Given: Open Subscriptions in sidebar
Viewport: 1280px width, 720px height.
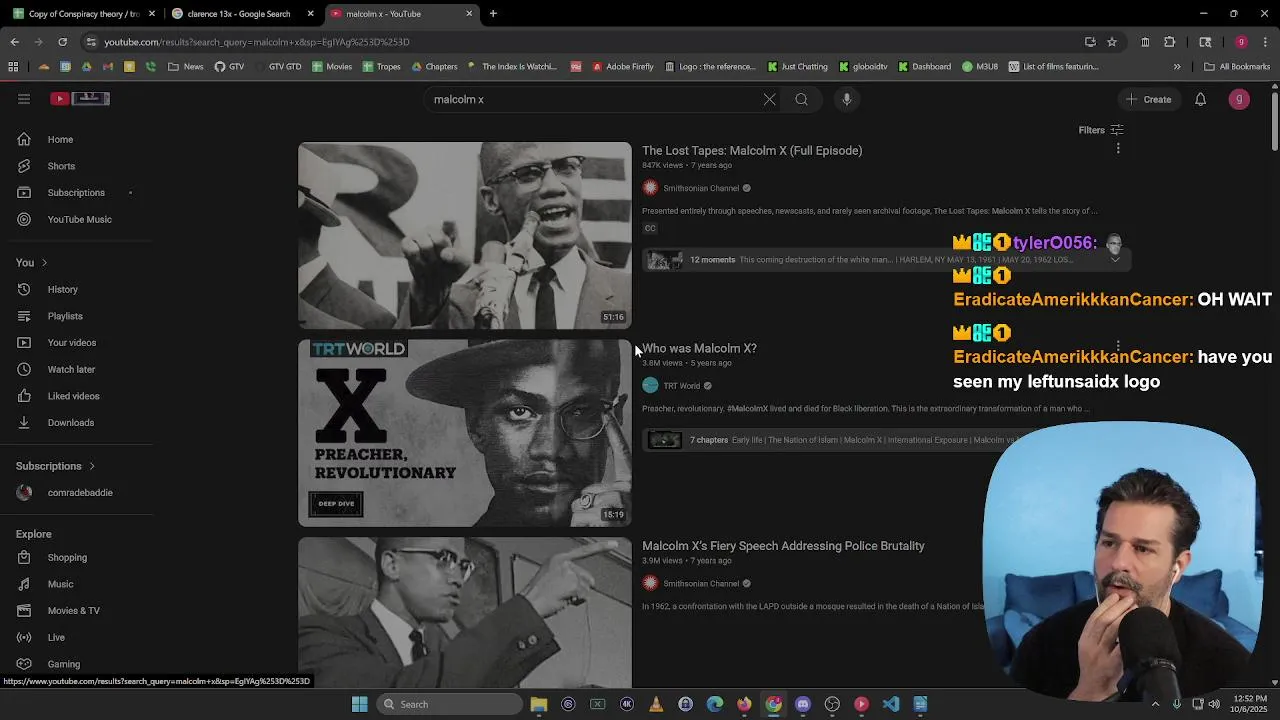Looking at the screenshot, I should pyautogui.click(x=76, y=193).
